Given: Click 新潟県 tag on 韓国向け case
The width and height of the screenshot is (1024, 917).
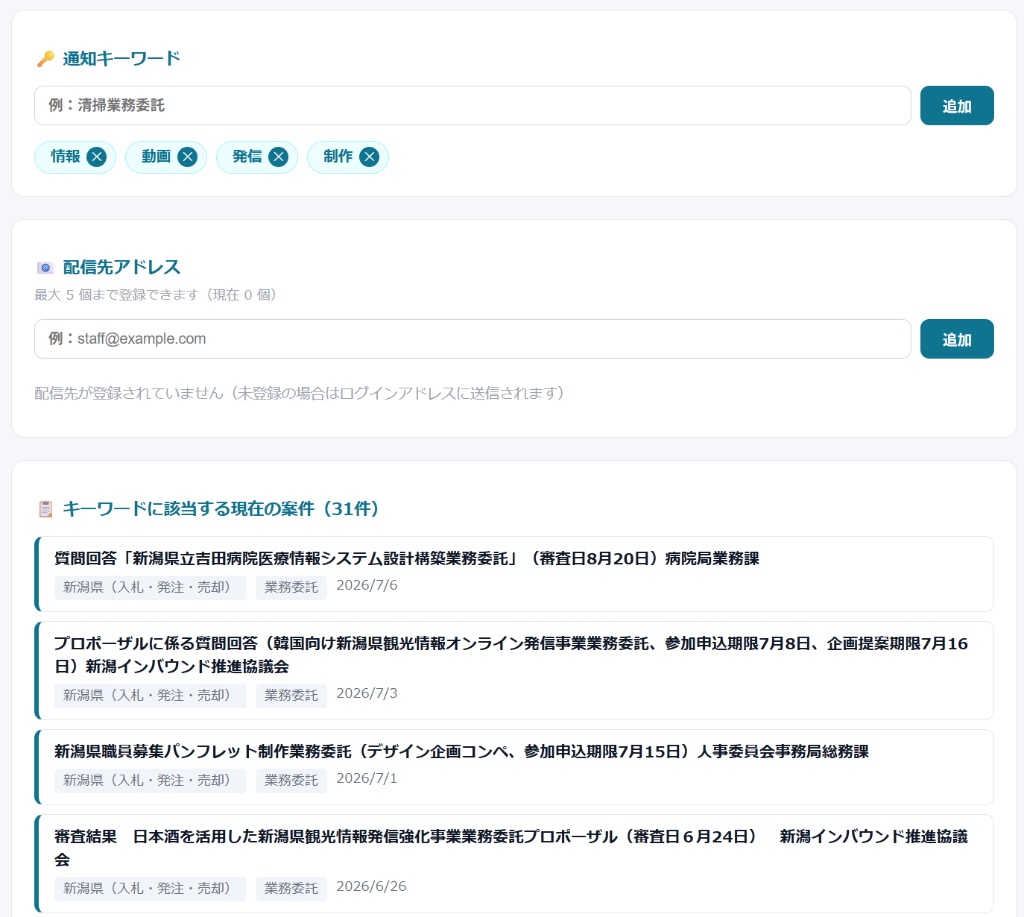Looking at the screenshot, I should pyautogui.click(x=150, y=696).
